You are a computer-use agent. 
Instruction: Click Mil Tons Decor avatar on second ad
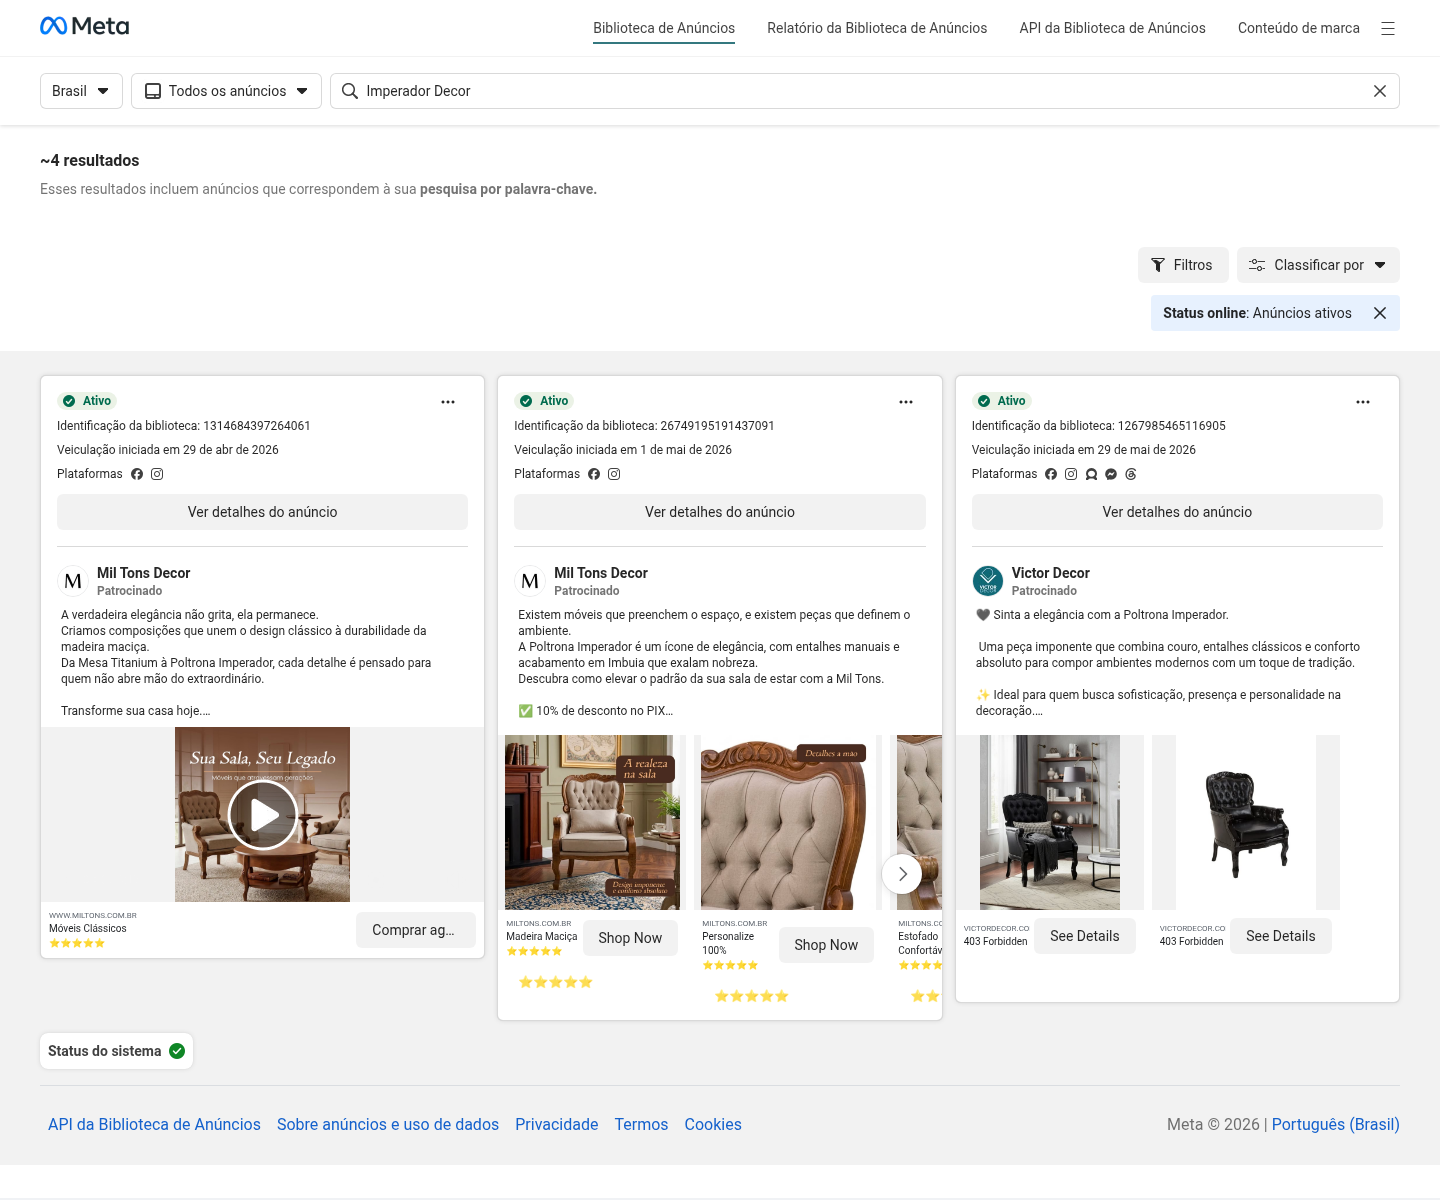(x=530, y=581)
